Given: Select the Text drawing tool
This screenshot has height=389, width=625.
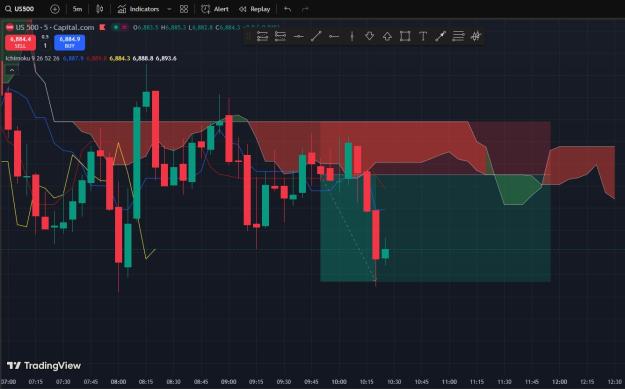Looking at the screenshot, I should pyautogui.click(x=423, y=36).
